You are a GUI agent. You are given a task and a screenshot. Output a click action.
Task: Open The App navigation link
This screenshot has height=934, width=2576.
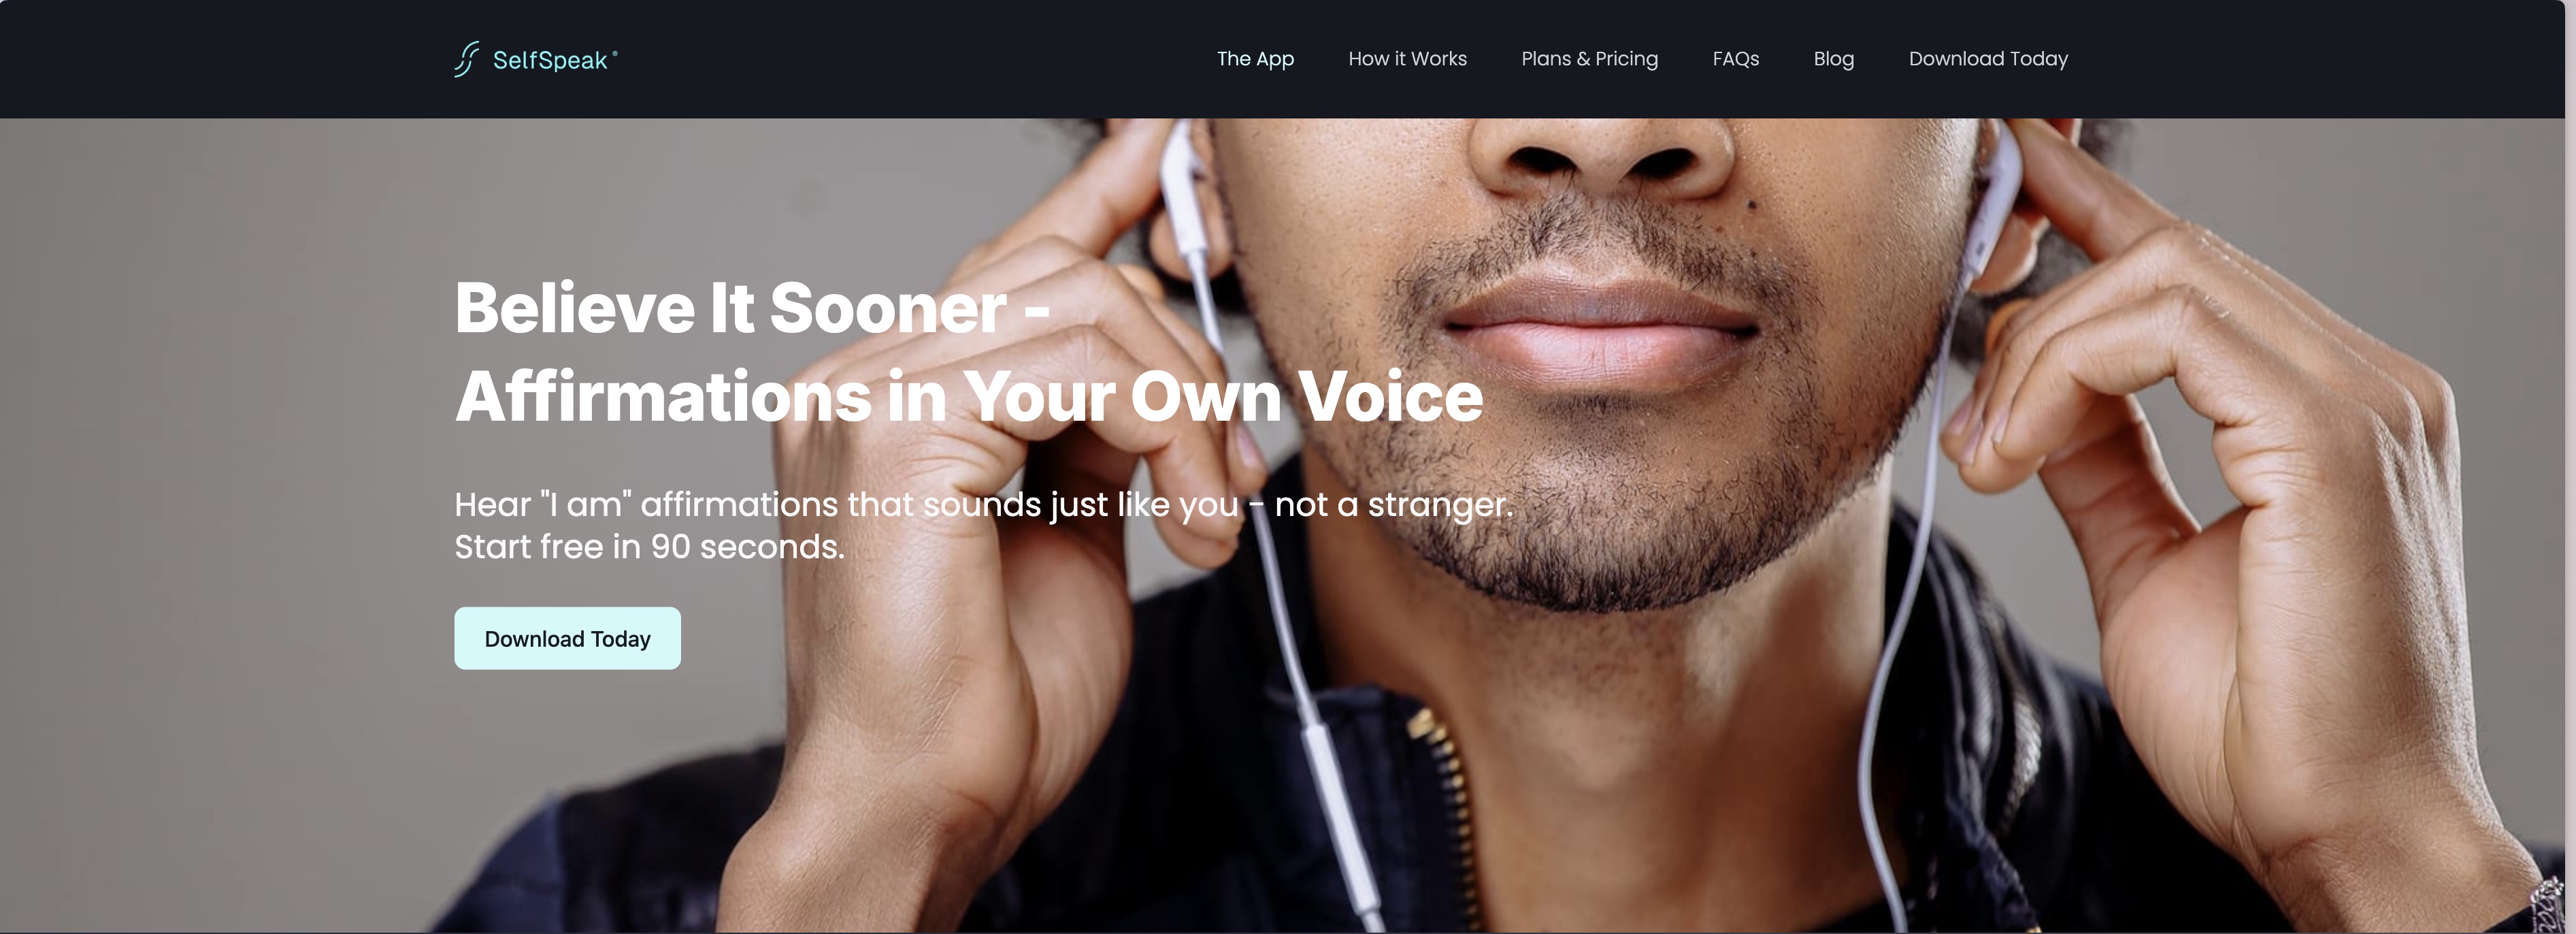[x=1255, y=59]
